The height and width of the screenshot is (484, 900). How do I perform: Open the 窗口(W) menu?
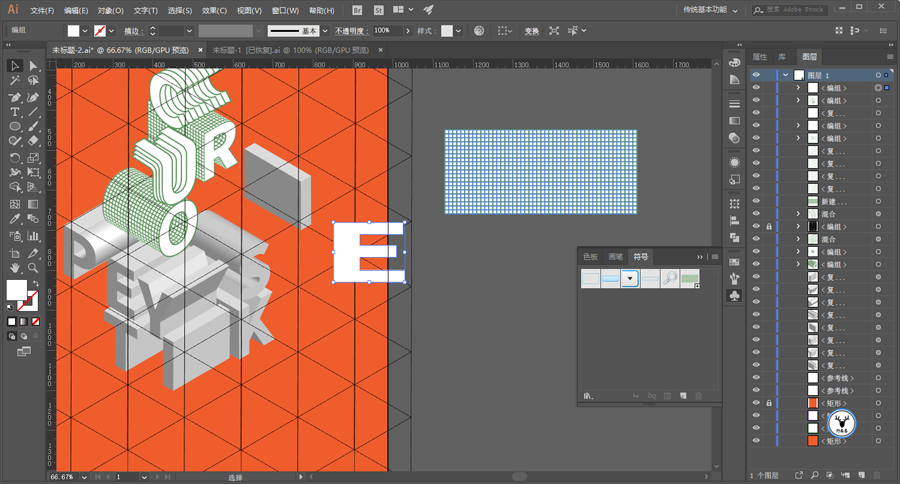(285, 10)
